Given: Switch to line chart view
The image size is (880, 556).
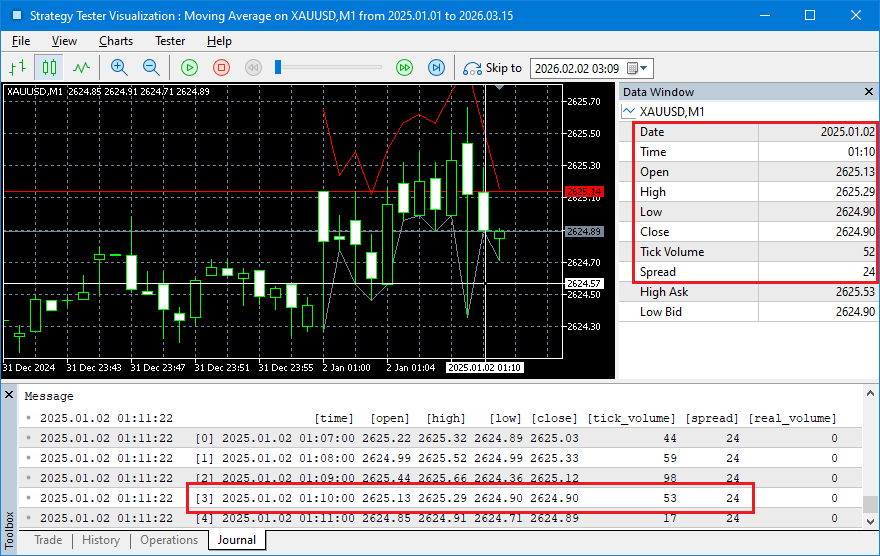Looking at the screenshot, I should 81,68.
